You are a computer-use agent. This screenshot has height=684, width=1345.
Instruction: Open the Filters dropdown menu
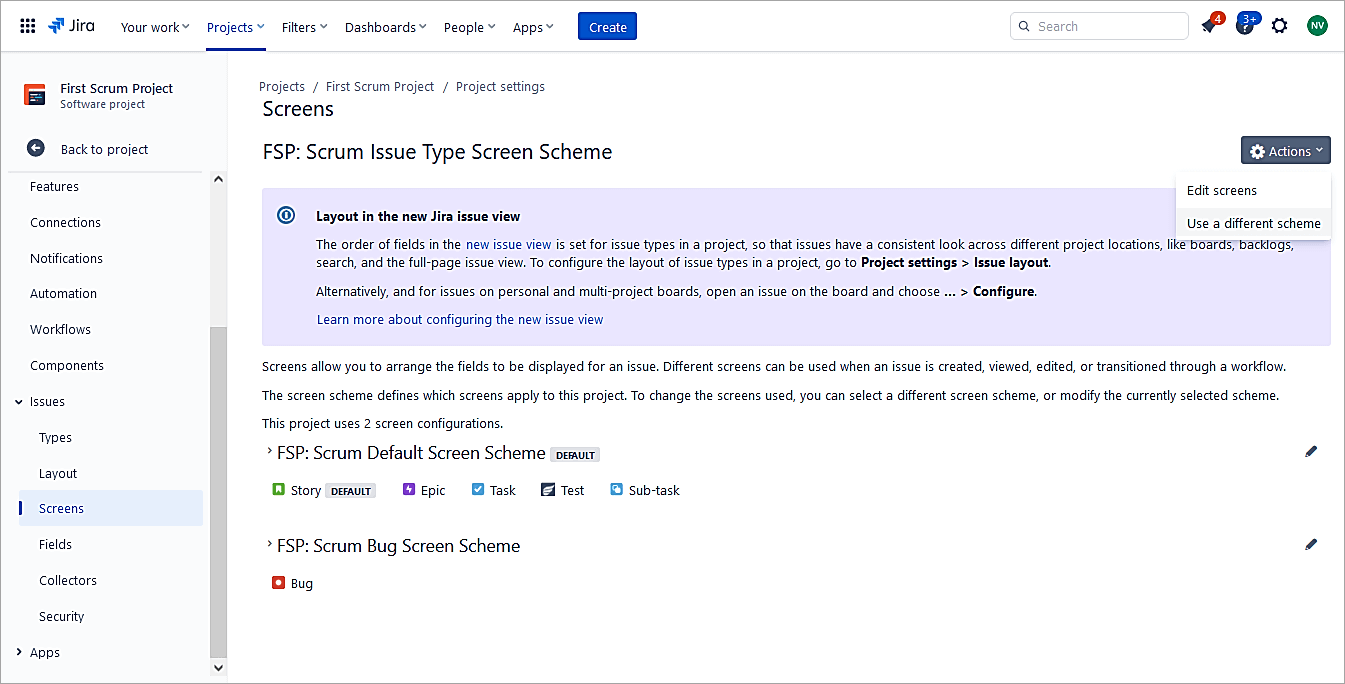pyautogui.click(x=304, y=27)
